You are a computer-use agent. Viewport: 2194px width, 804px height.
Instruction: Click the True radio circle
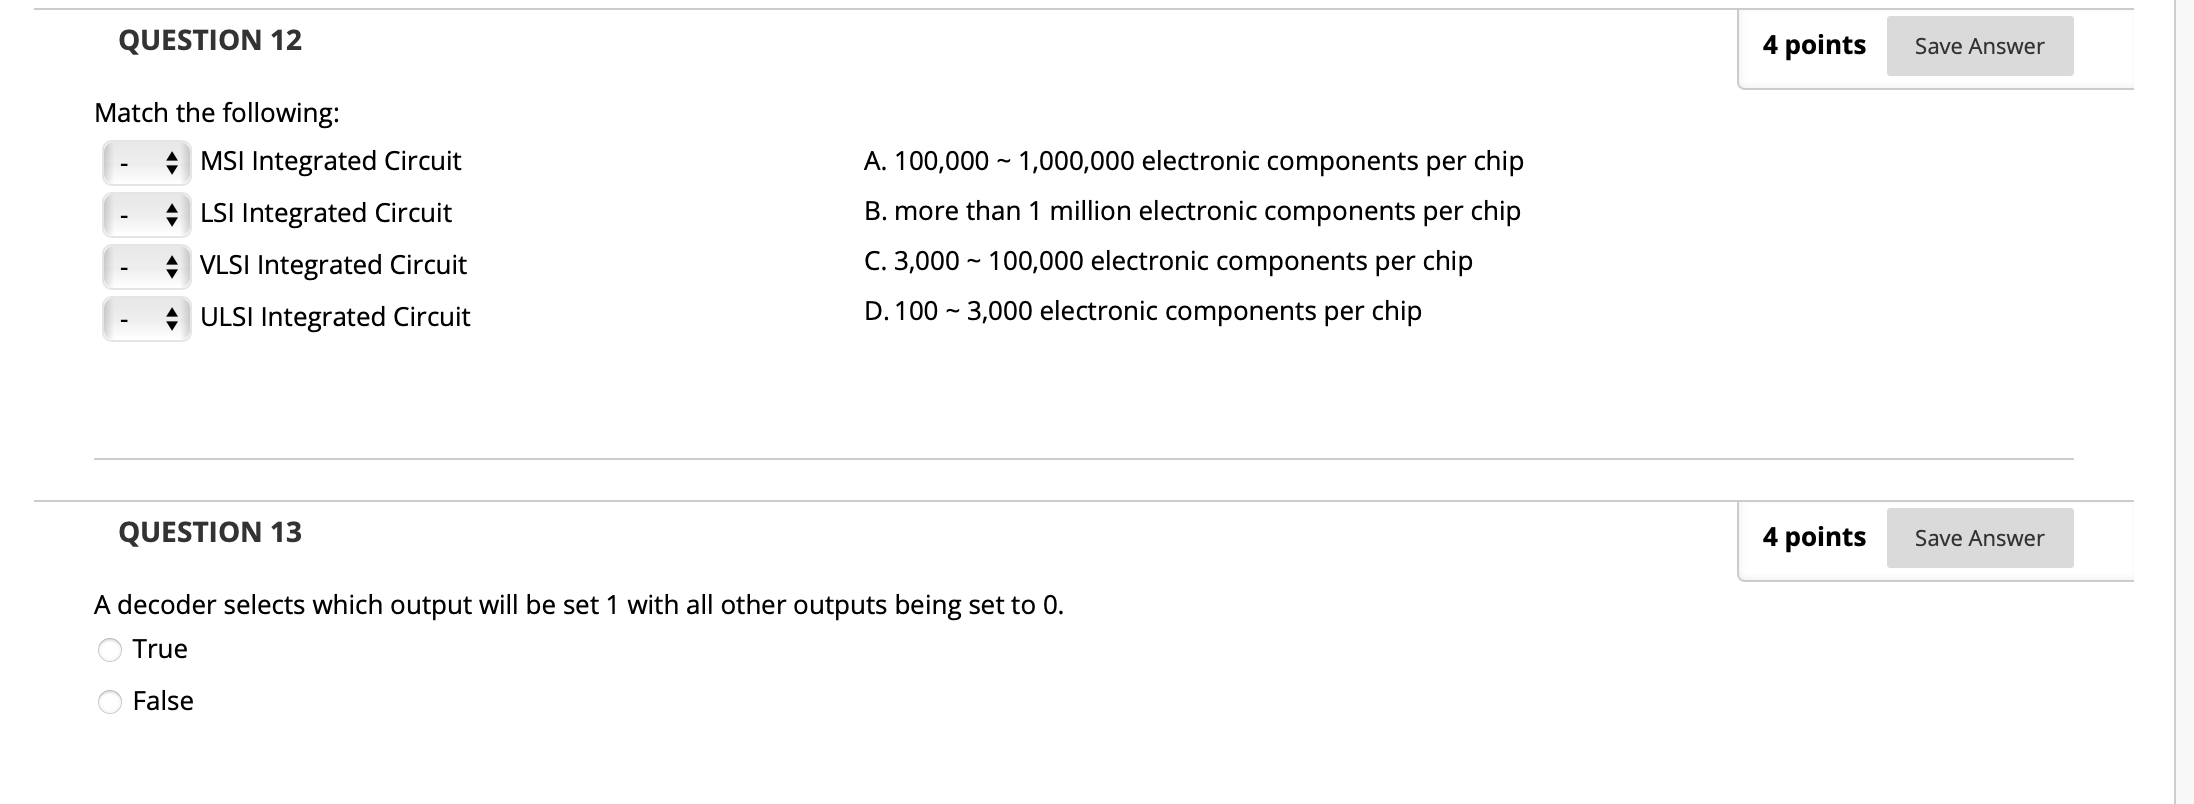coord(110,648)
